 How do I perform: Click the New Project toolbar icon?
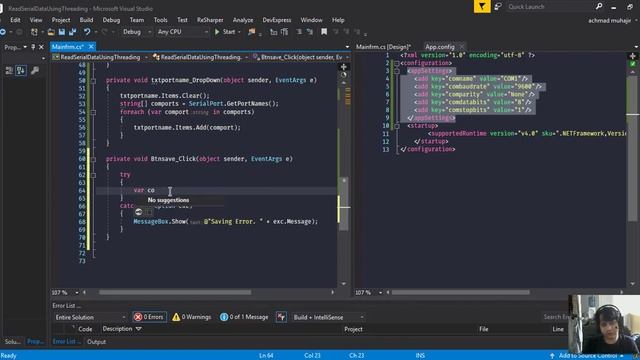click(34, 32)
